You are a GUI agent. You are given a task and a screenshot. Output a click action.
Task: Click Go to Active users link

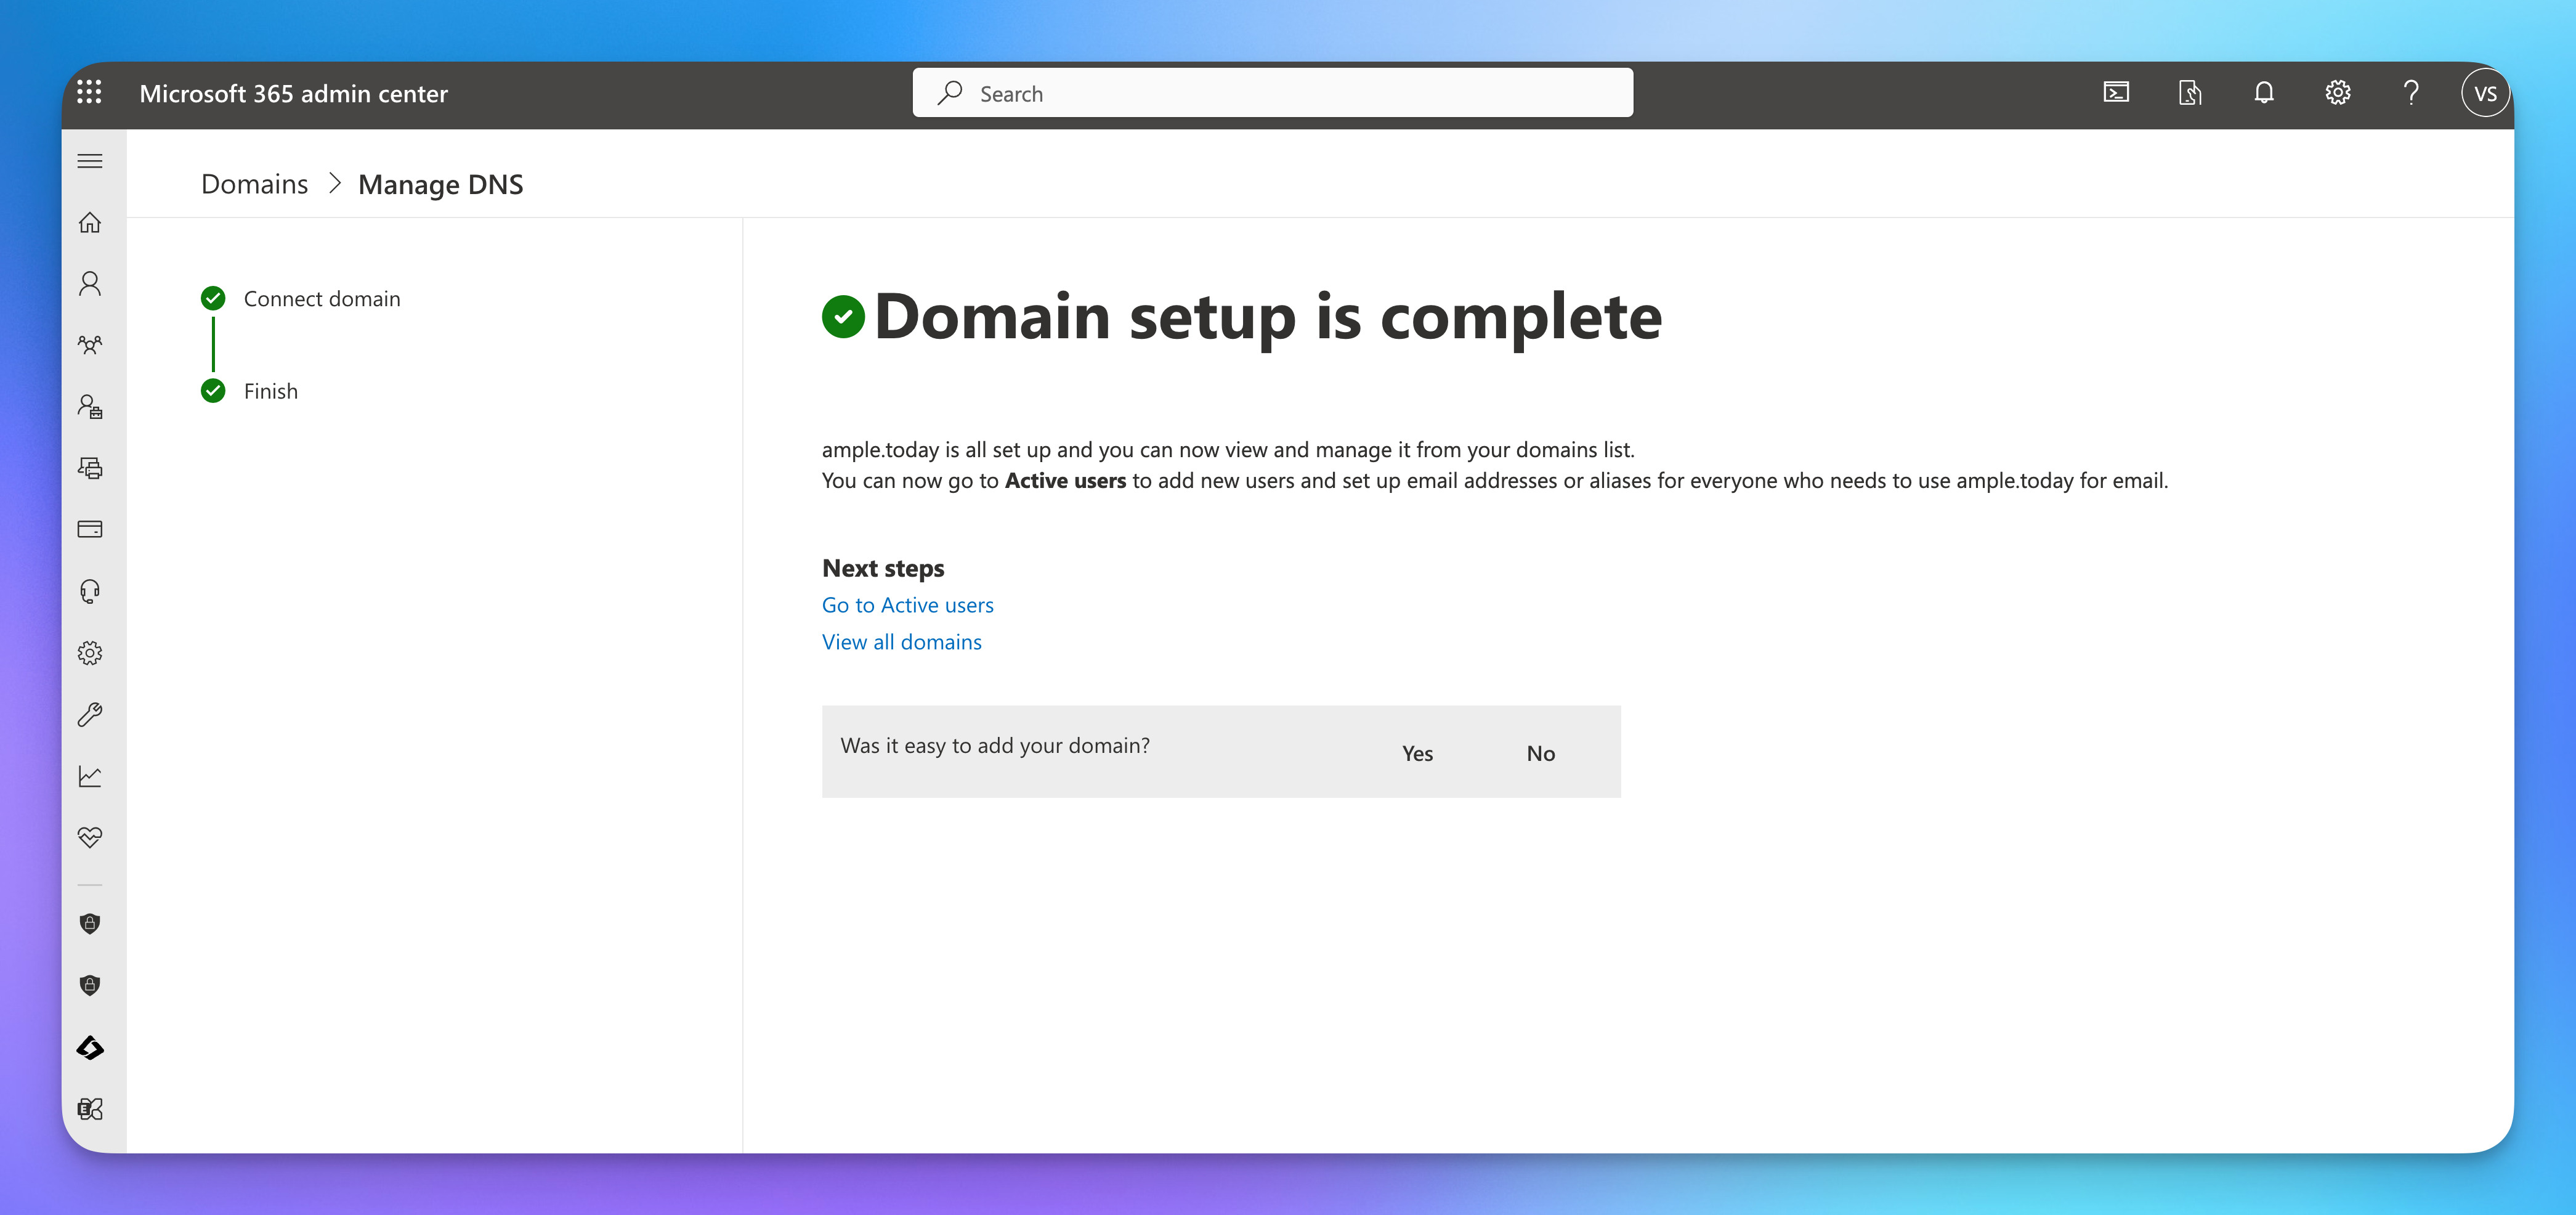point(907,605)
